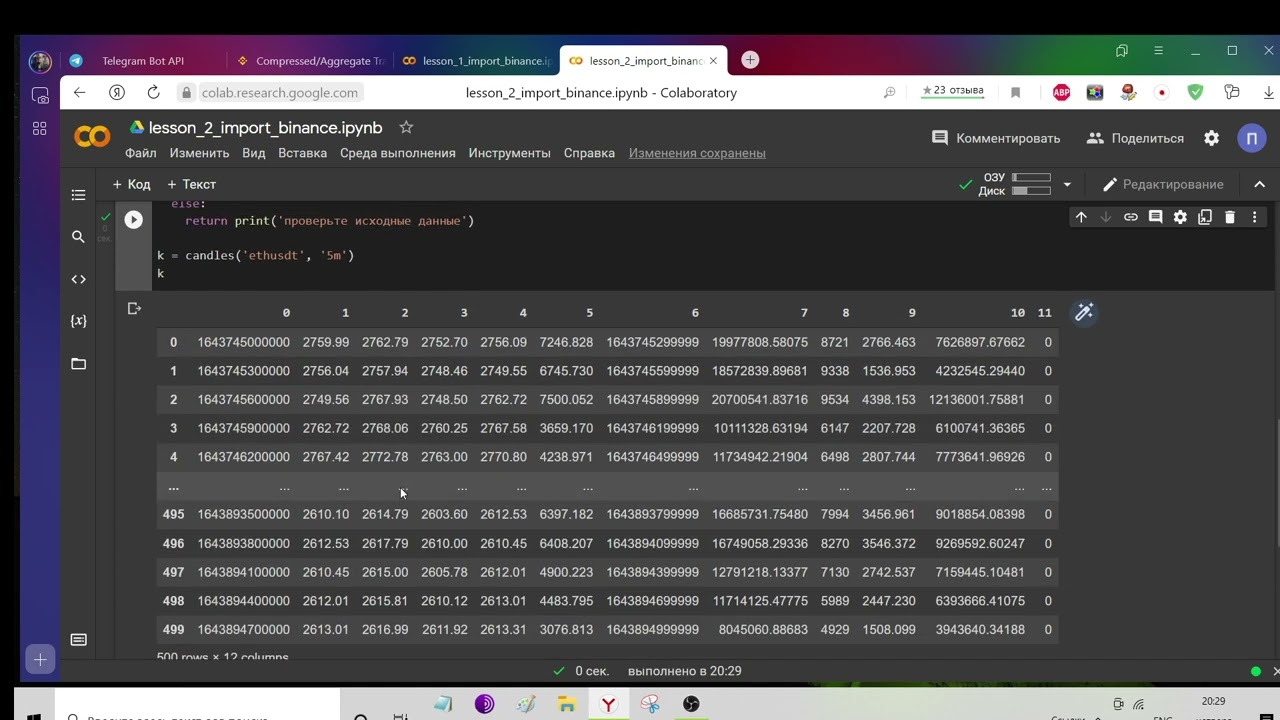Viewport: 1280px width, 720px height.
Task: Convert dataframe to interactive table with wand
Action: pyautogui.click(x=1084, y=313)
